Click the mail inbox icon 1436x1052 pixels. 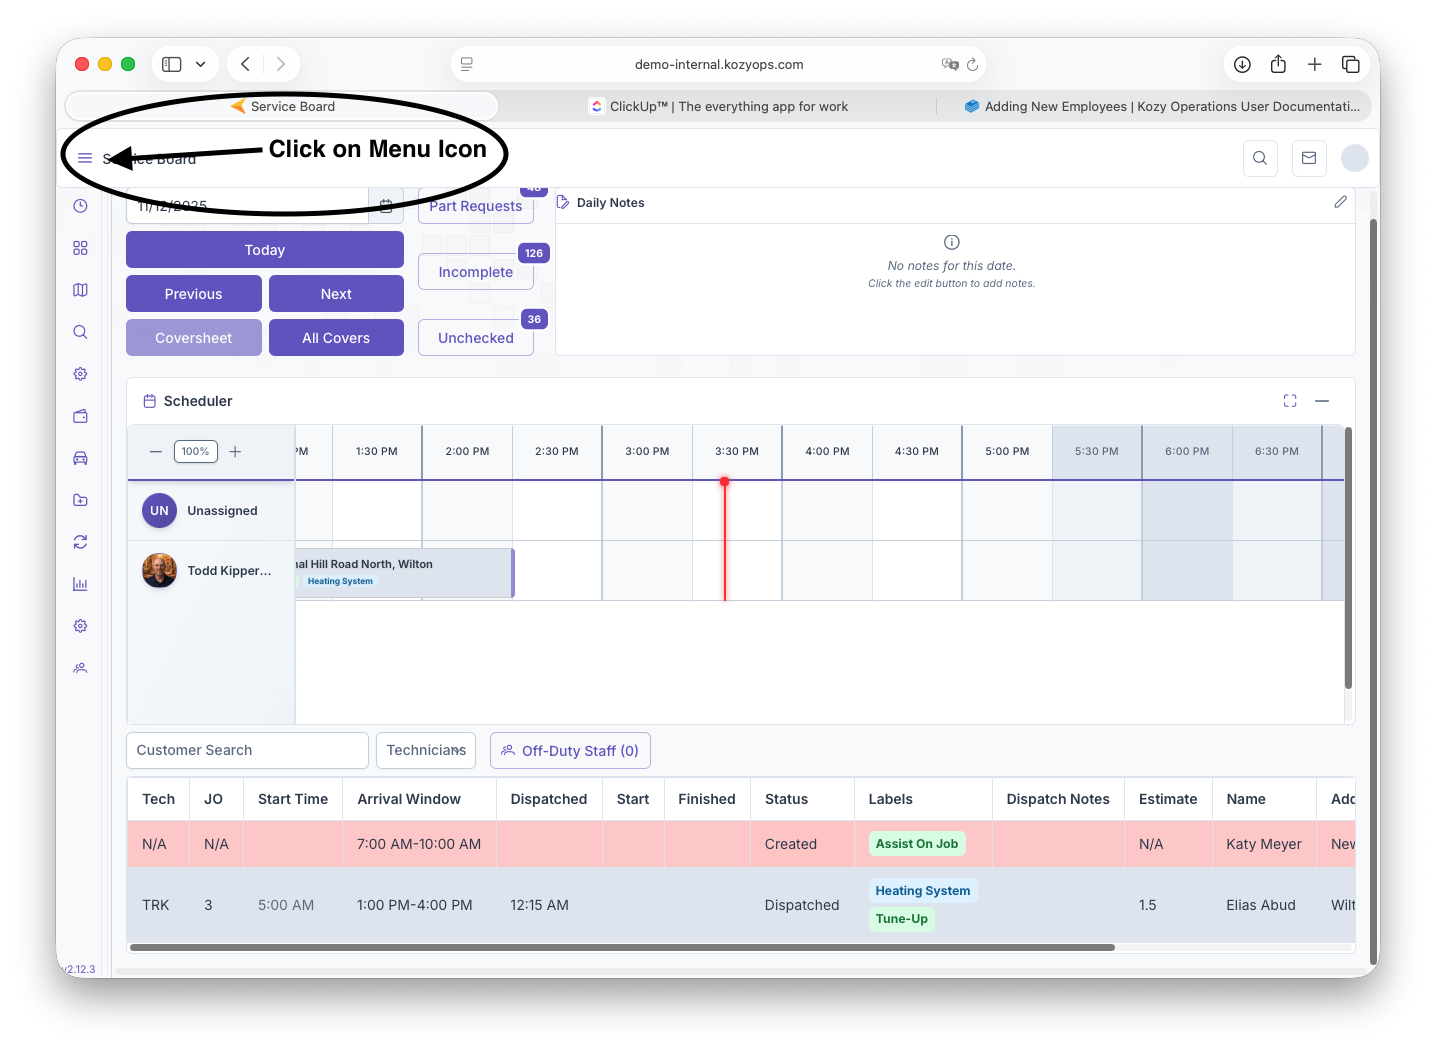[x=1308, y=158]
